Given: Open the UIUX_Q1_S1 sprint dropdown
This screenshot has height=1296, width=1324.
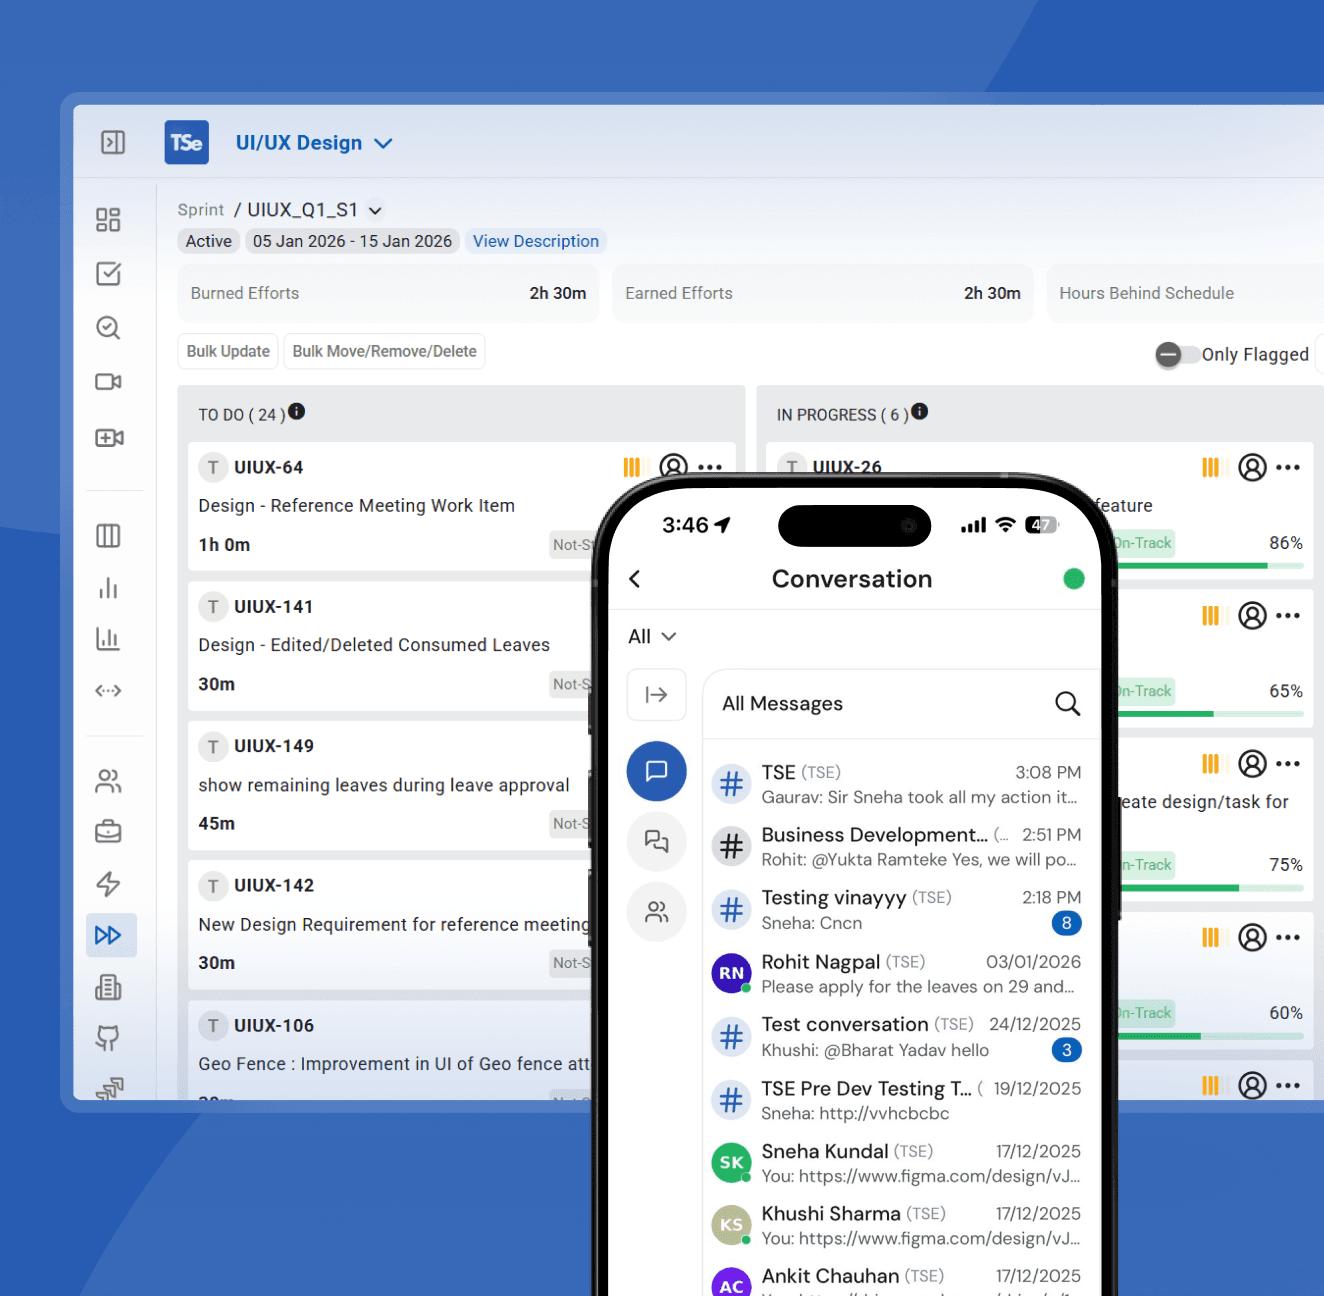Looking at the screenshot, I should pos(315,210).
